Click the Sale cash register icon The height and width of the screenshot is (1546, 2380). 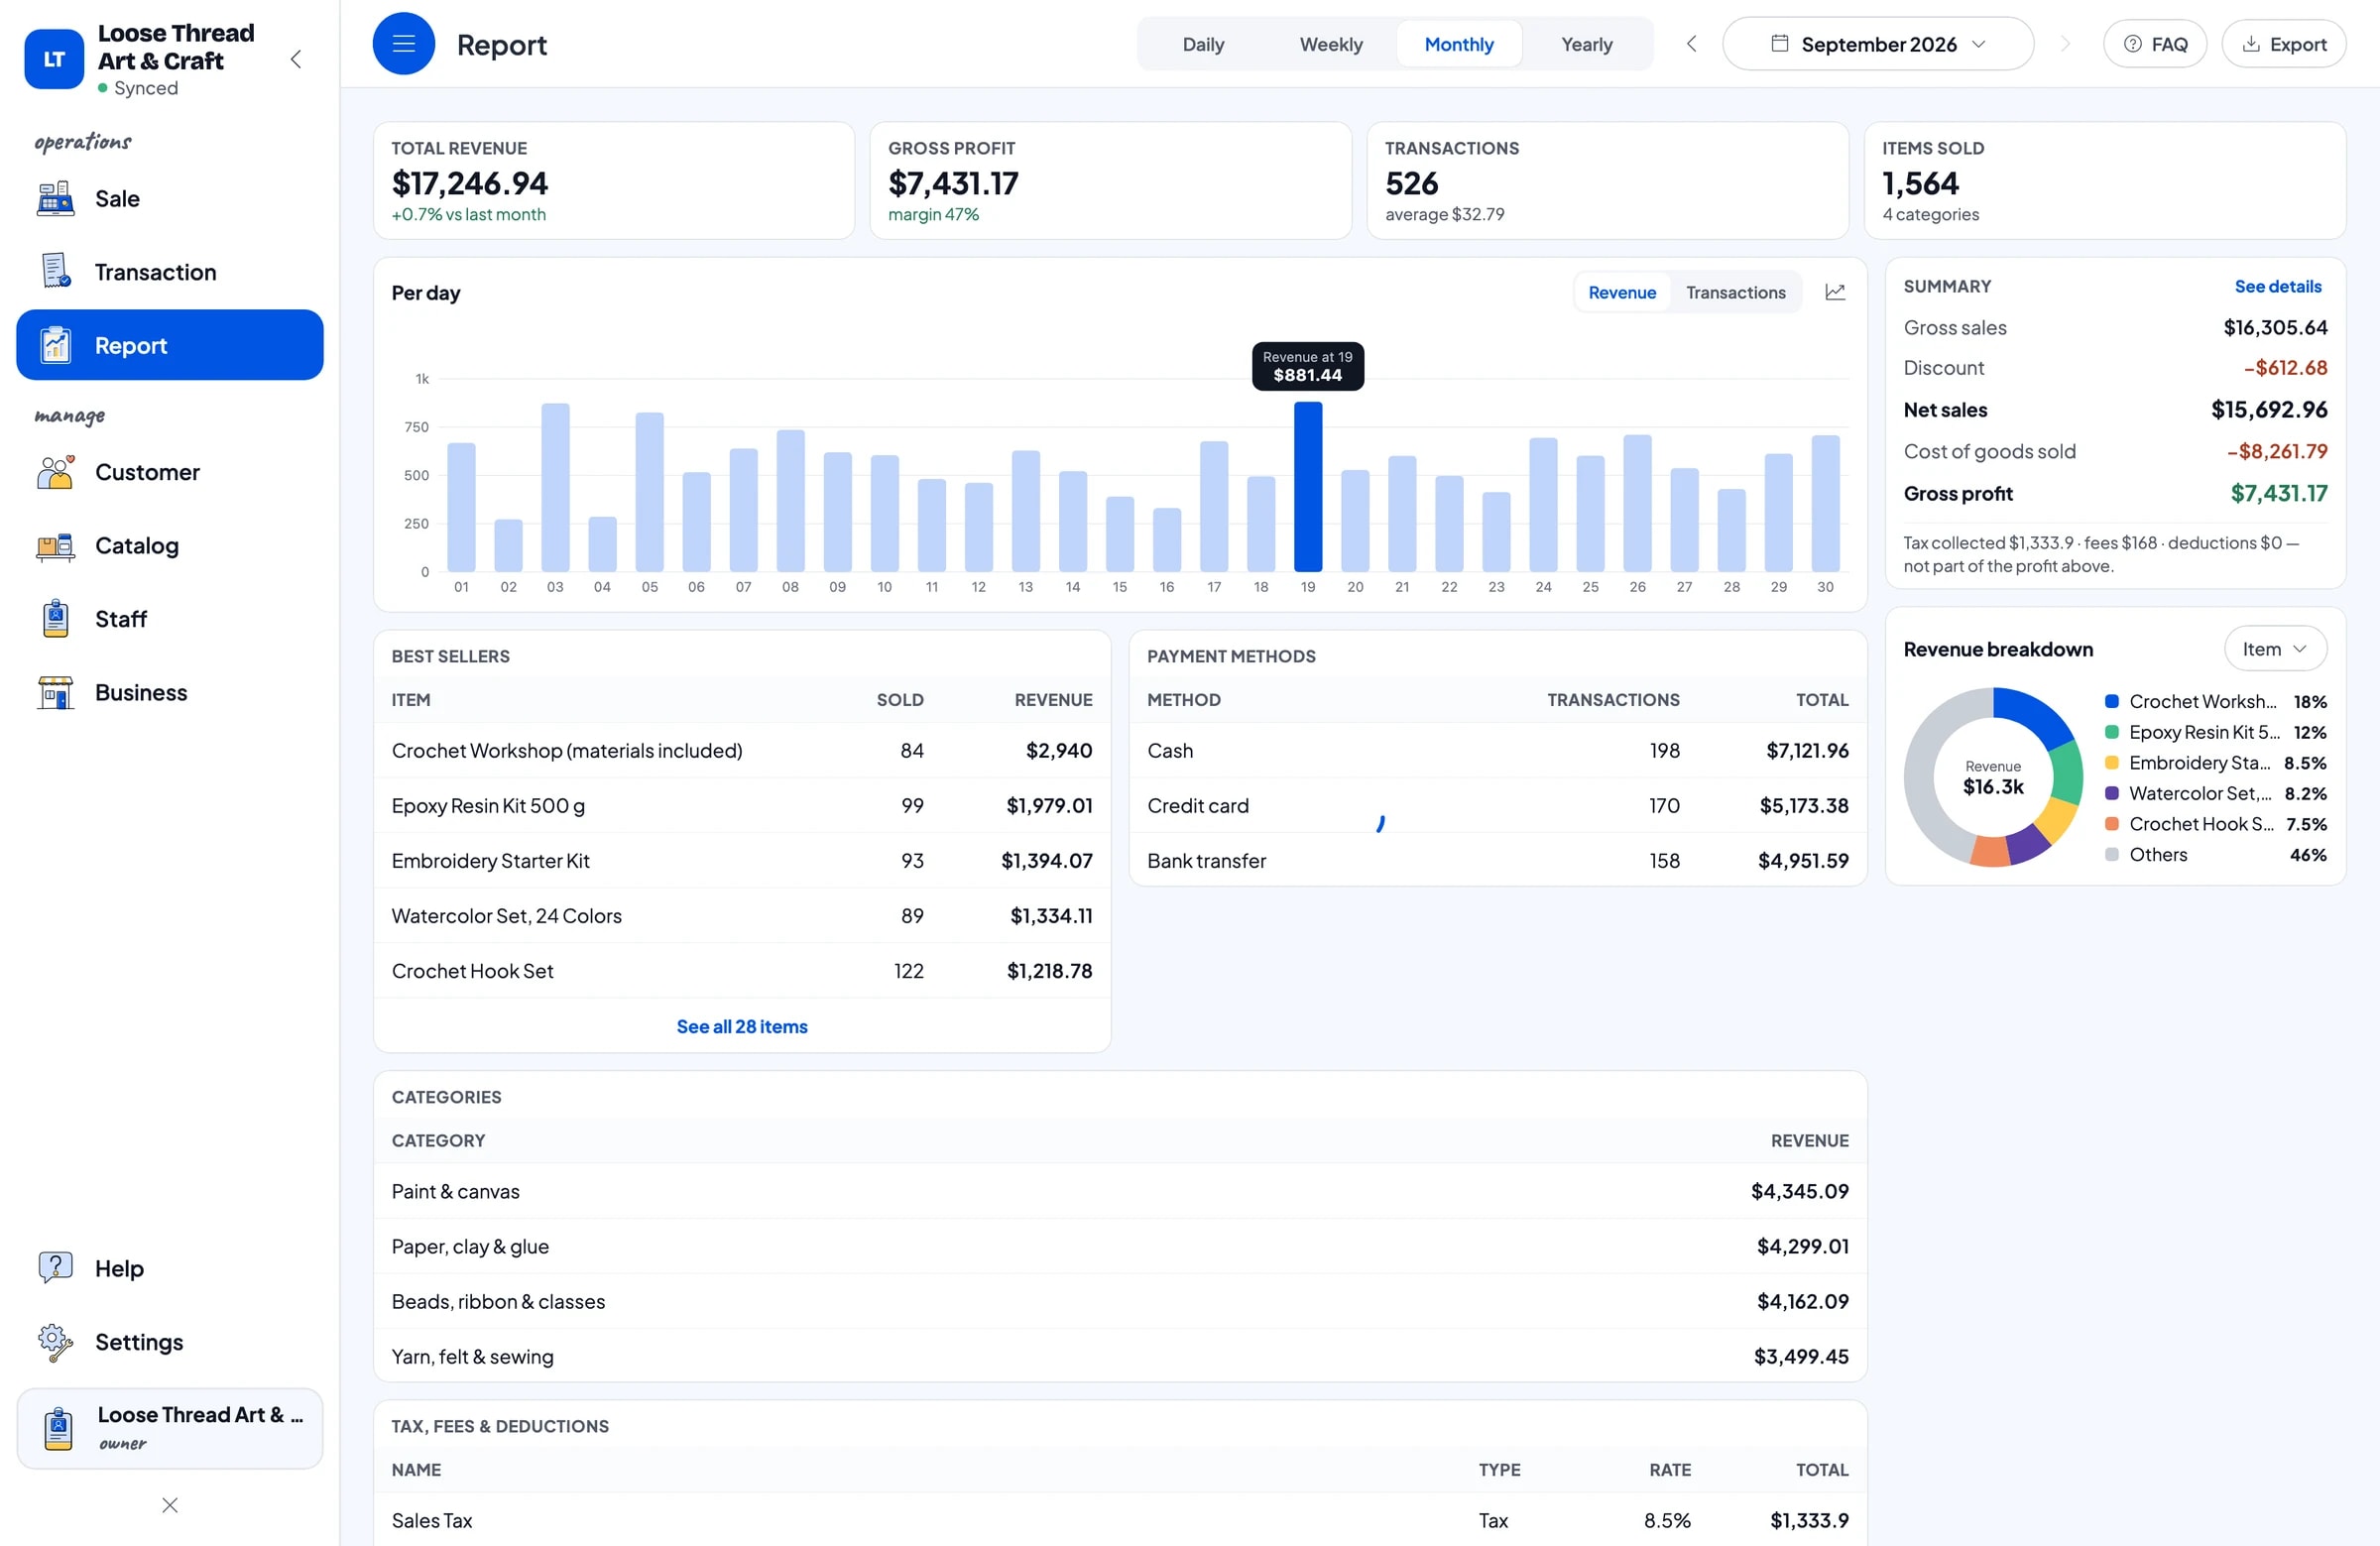click(55, 198)
